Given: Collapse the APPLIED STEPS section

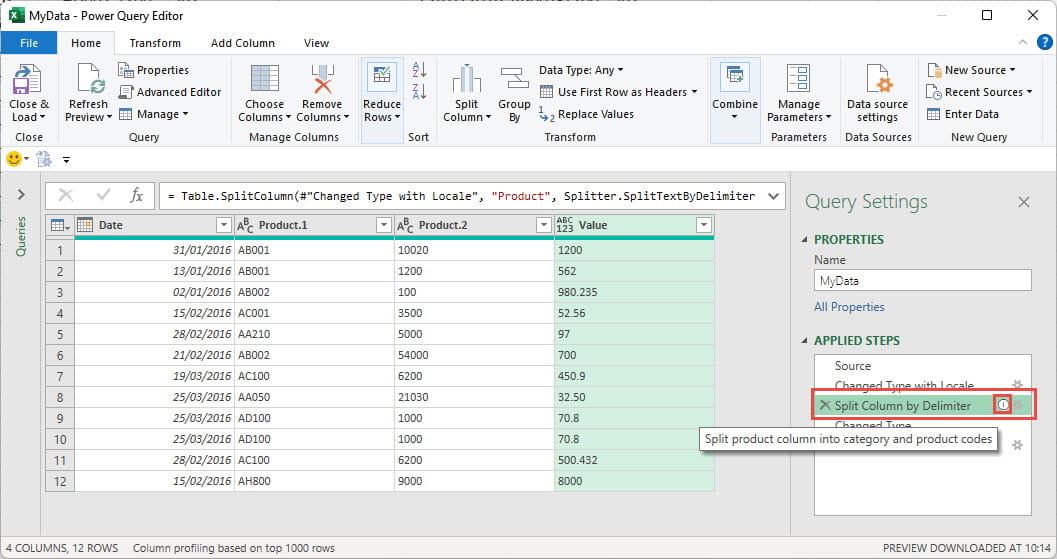Looking at the screenshot, I should click(x=805, y=341).
